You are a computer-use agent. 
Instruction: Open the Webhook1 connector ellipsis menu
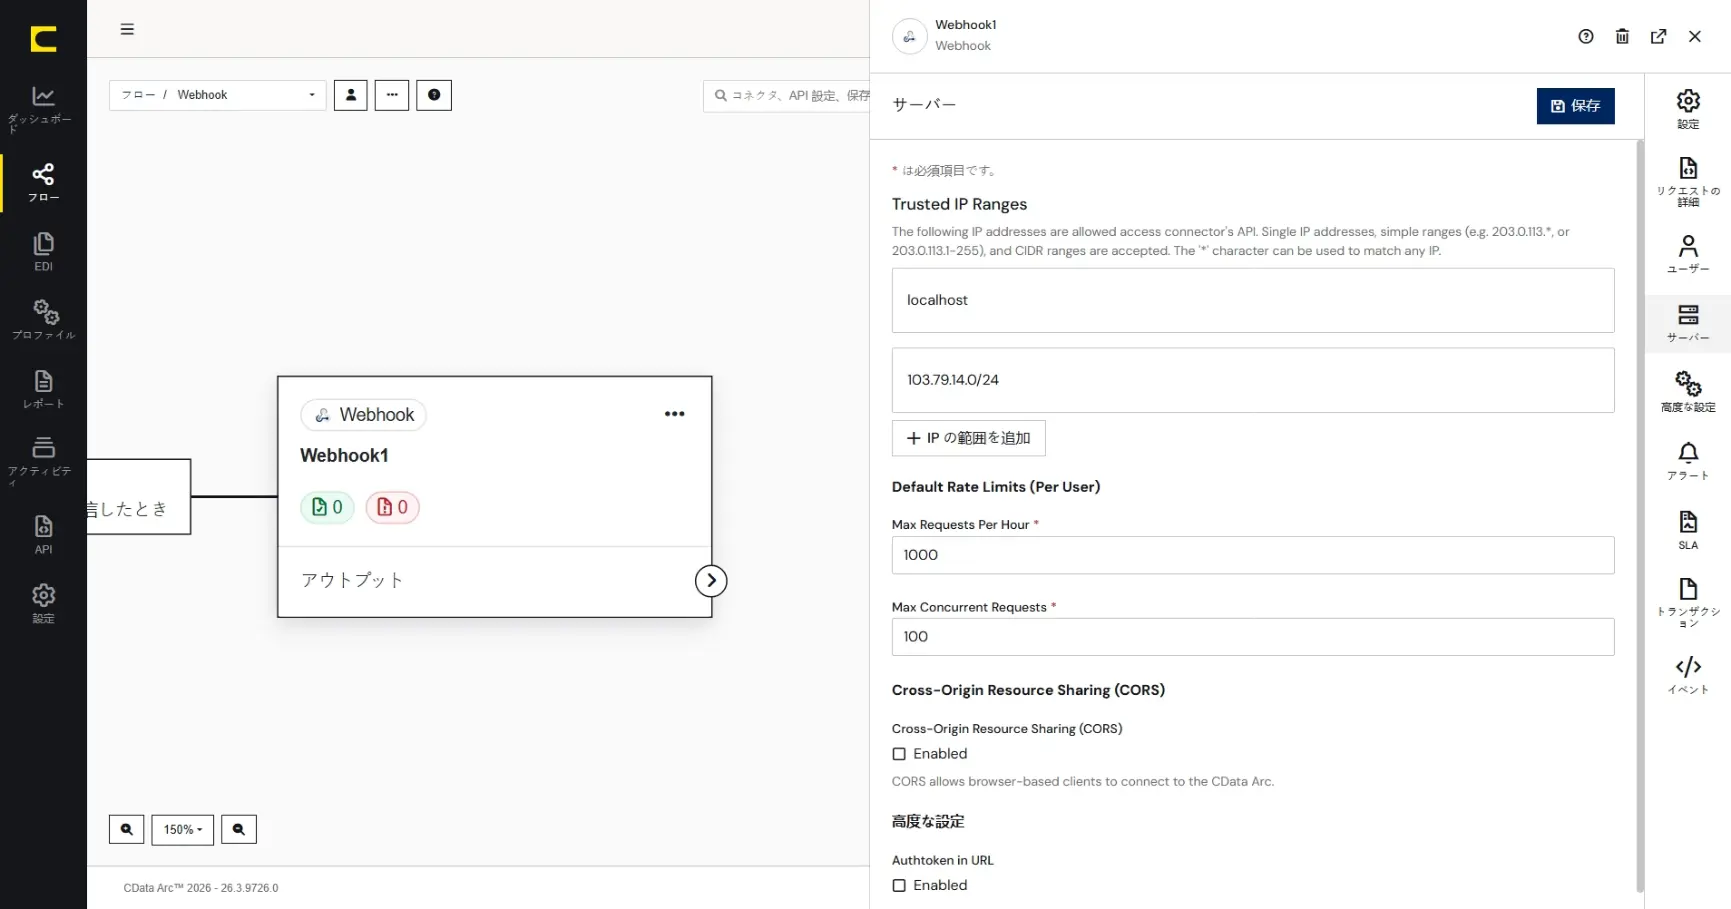[x=675, y=414]
